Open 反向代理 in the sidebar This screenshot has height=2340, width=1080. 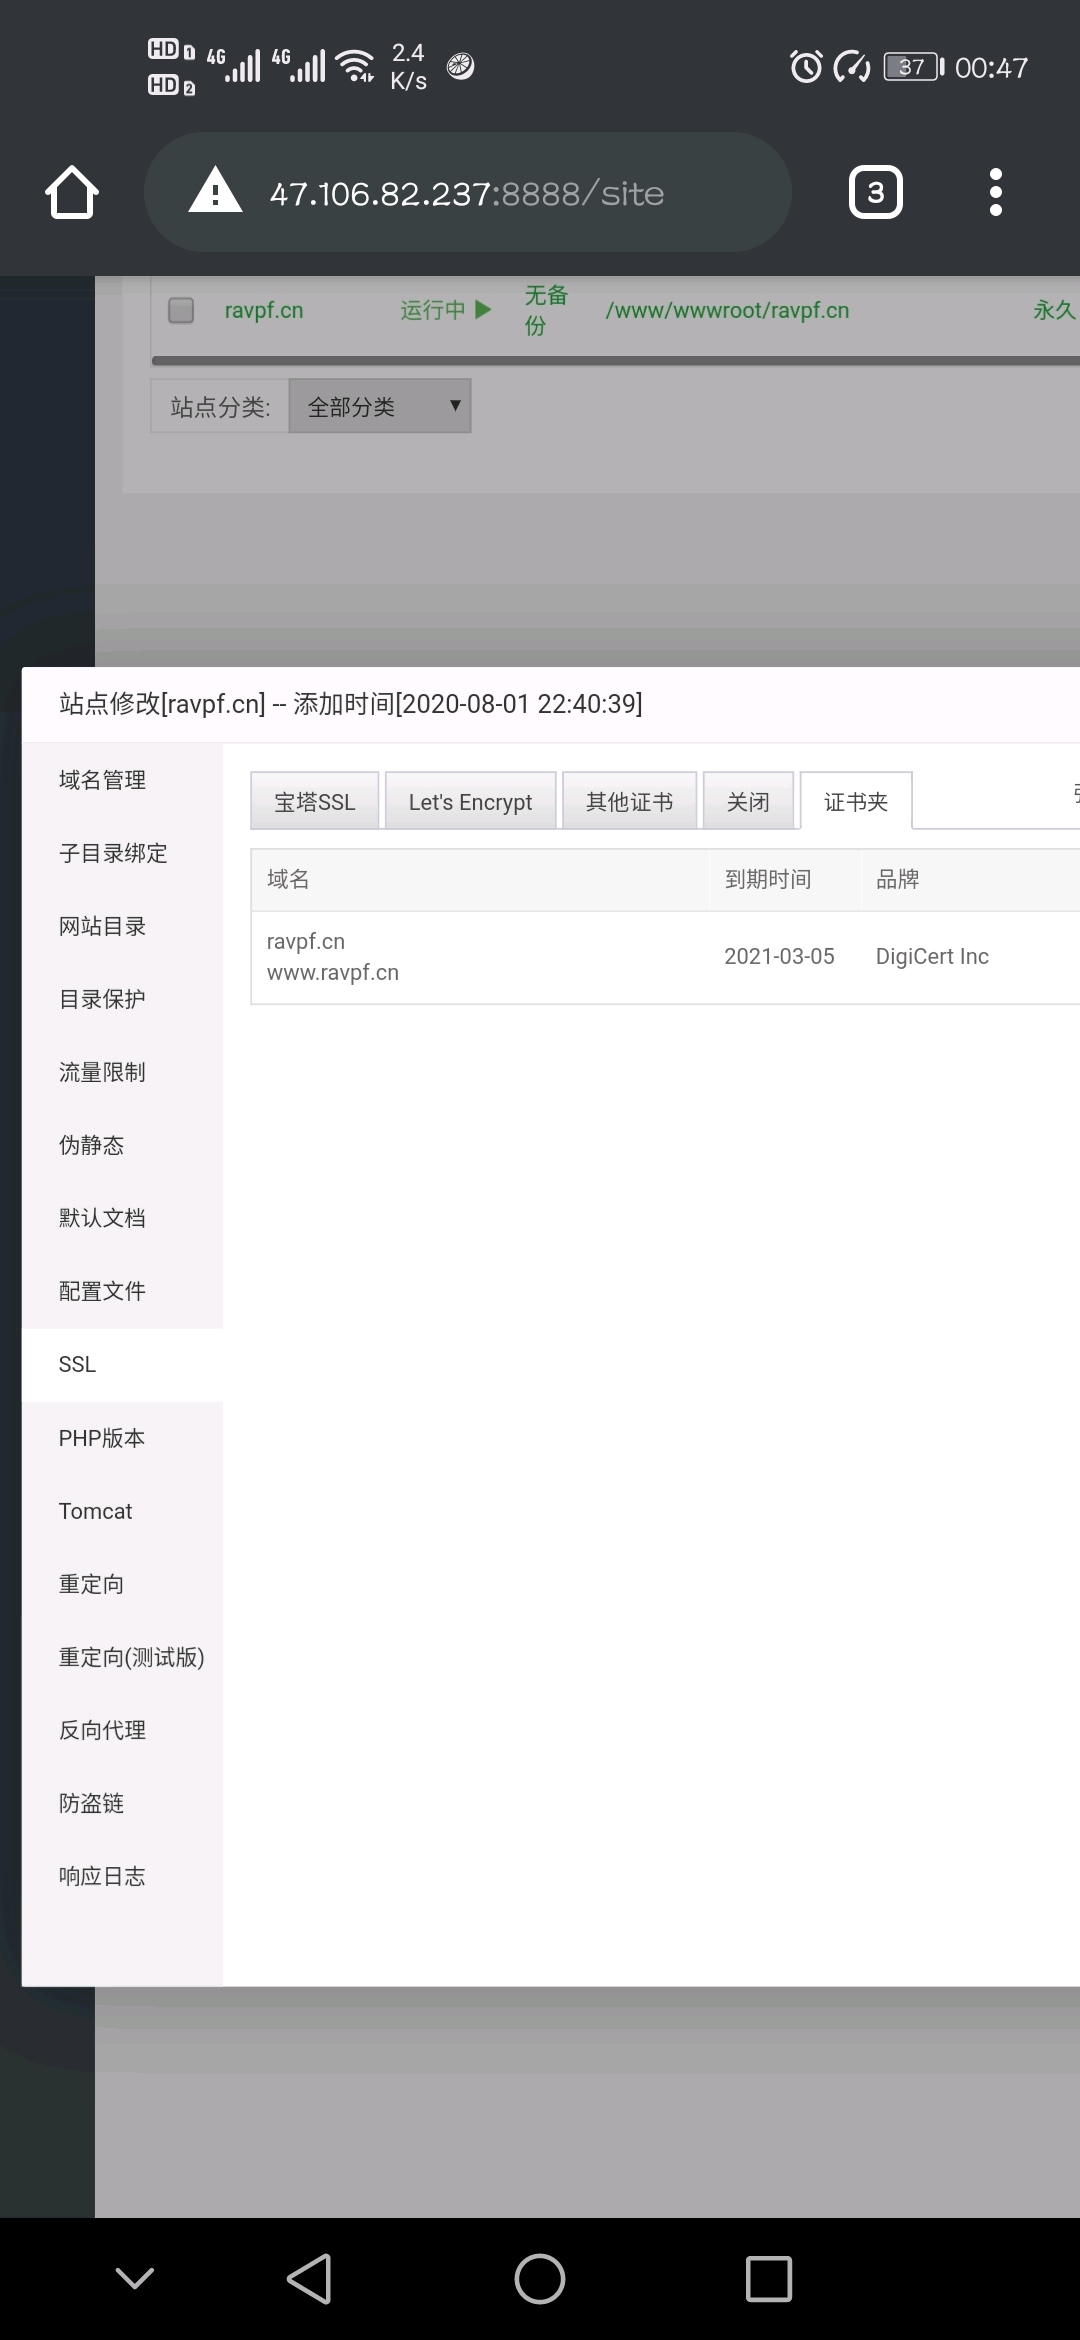click(x=122, y=1730)
